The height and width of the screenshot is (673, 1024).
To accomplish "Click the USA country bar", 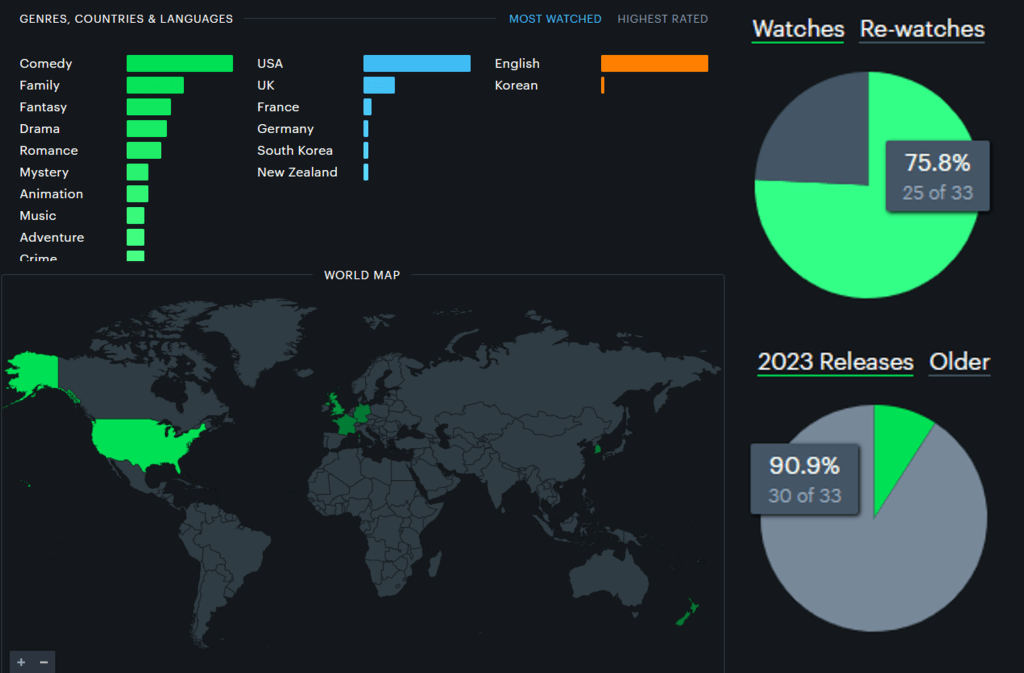I will (x=416, y=64).
